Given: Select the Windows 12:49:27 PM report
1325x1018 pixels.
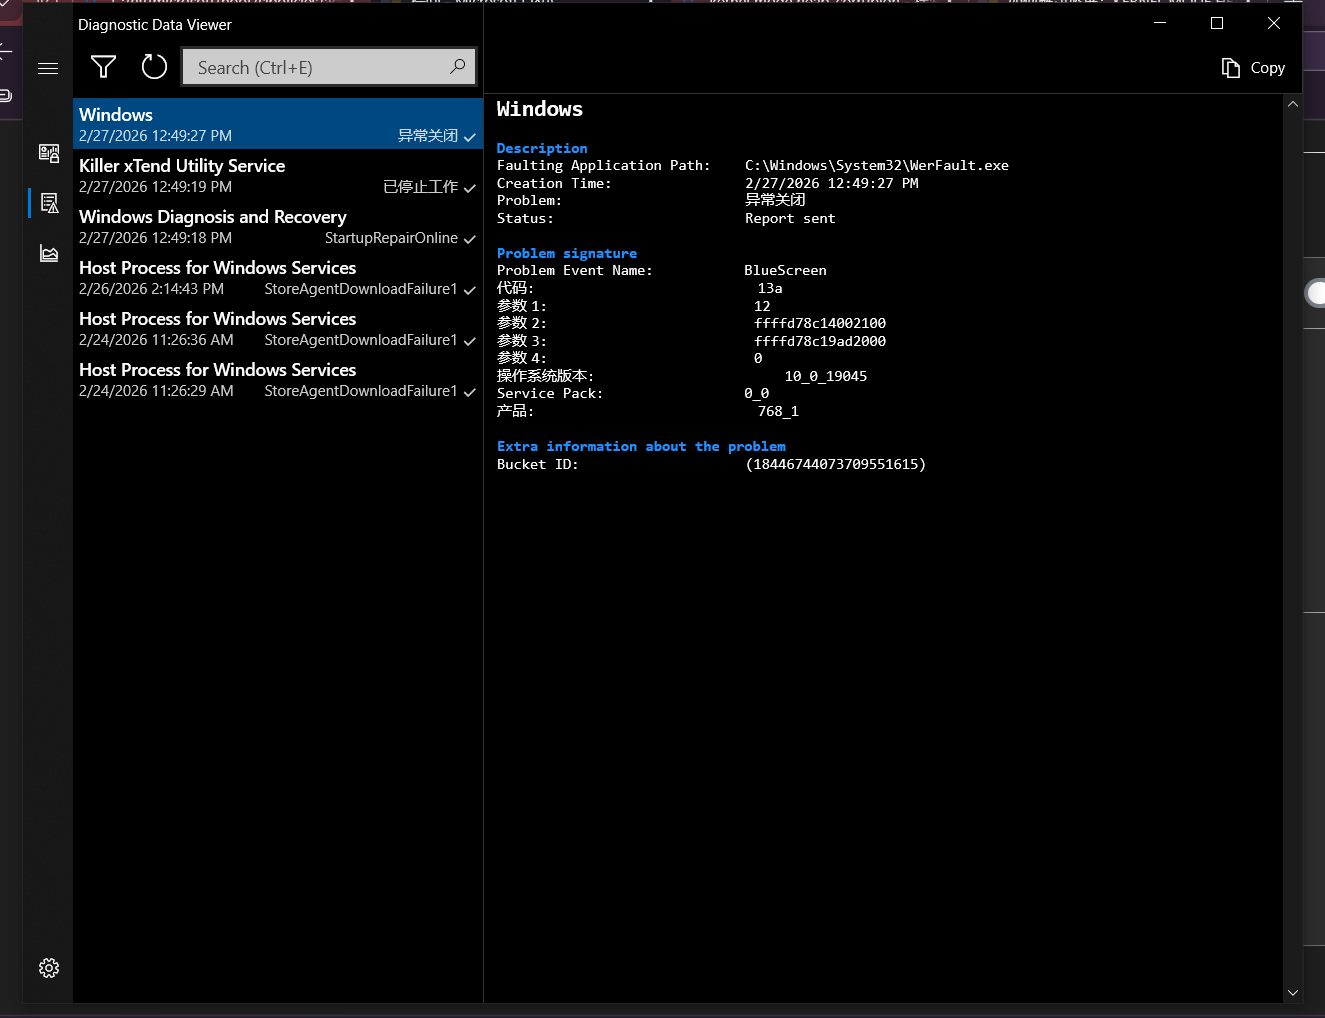Looking at the screenshot, I should [x=278, y=124].
